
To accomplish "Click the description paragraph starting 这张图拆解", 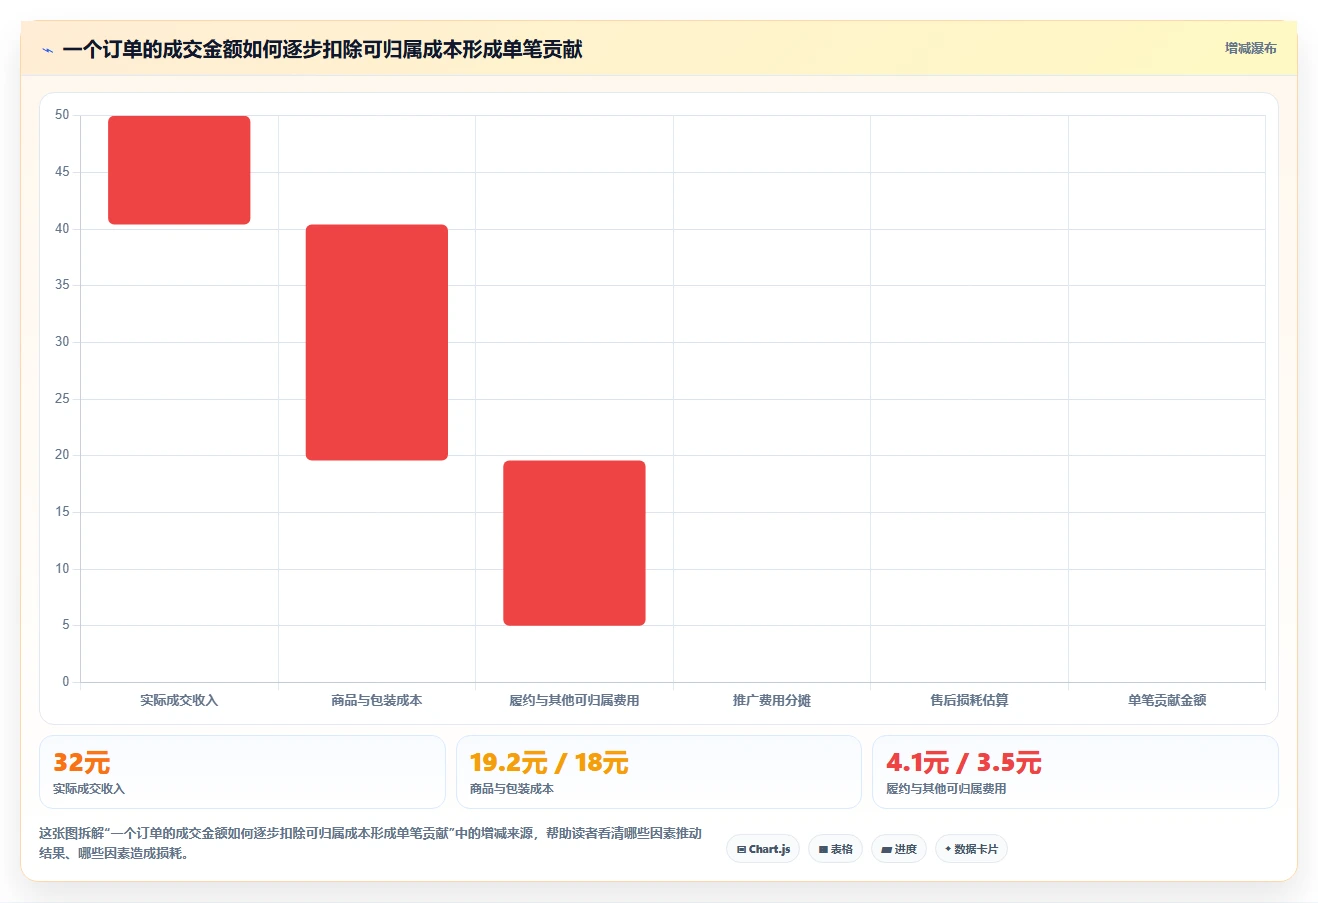I will pos(370,843).
